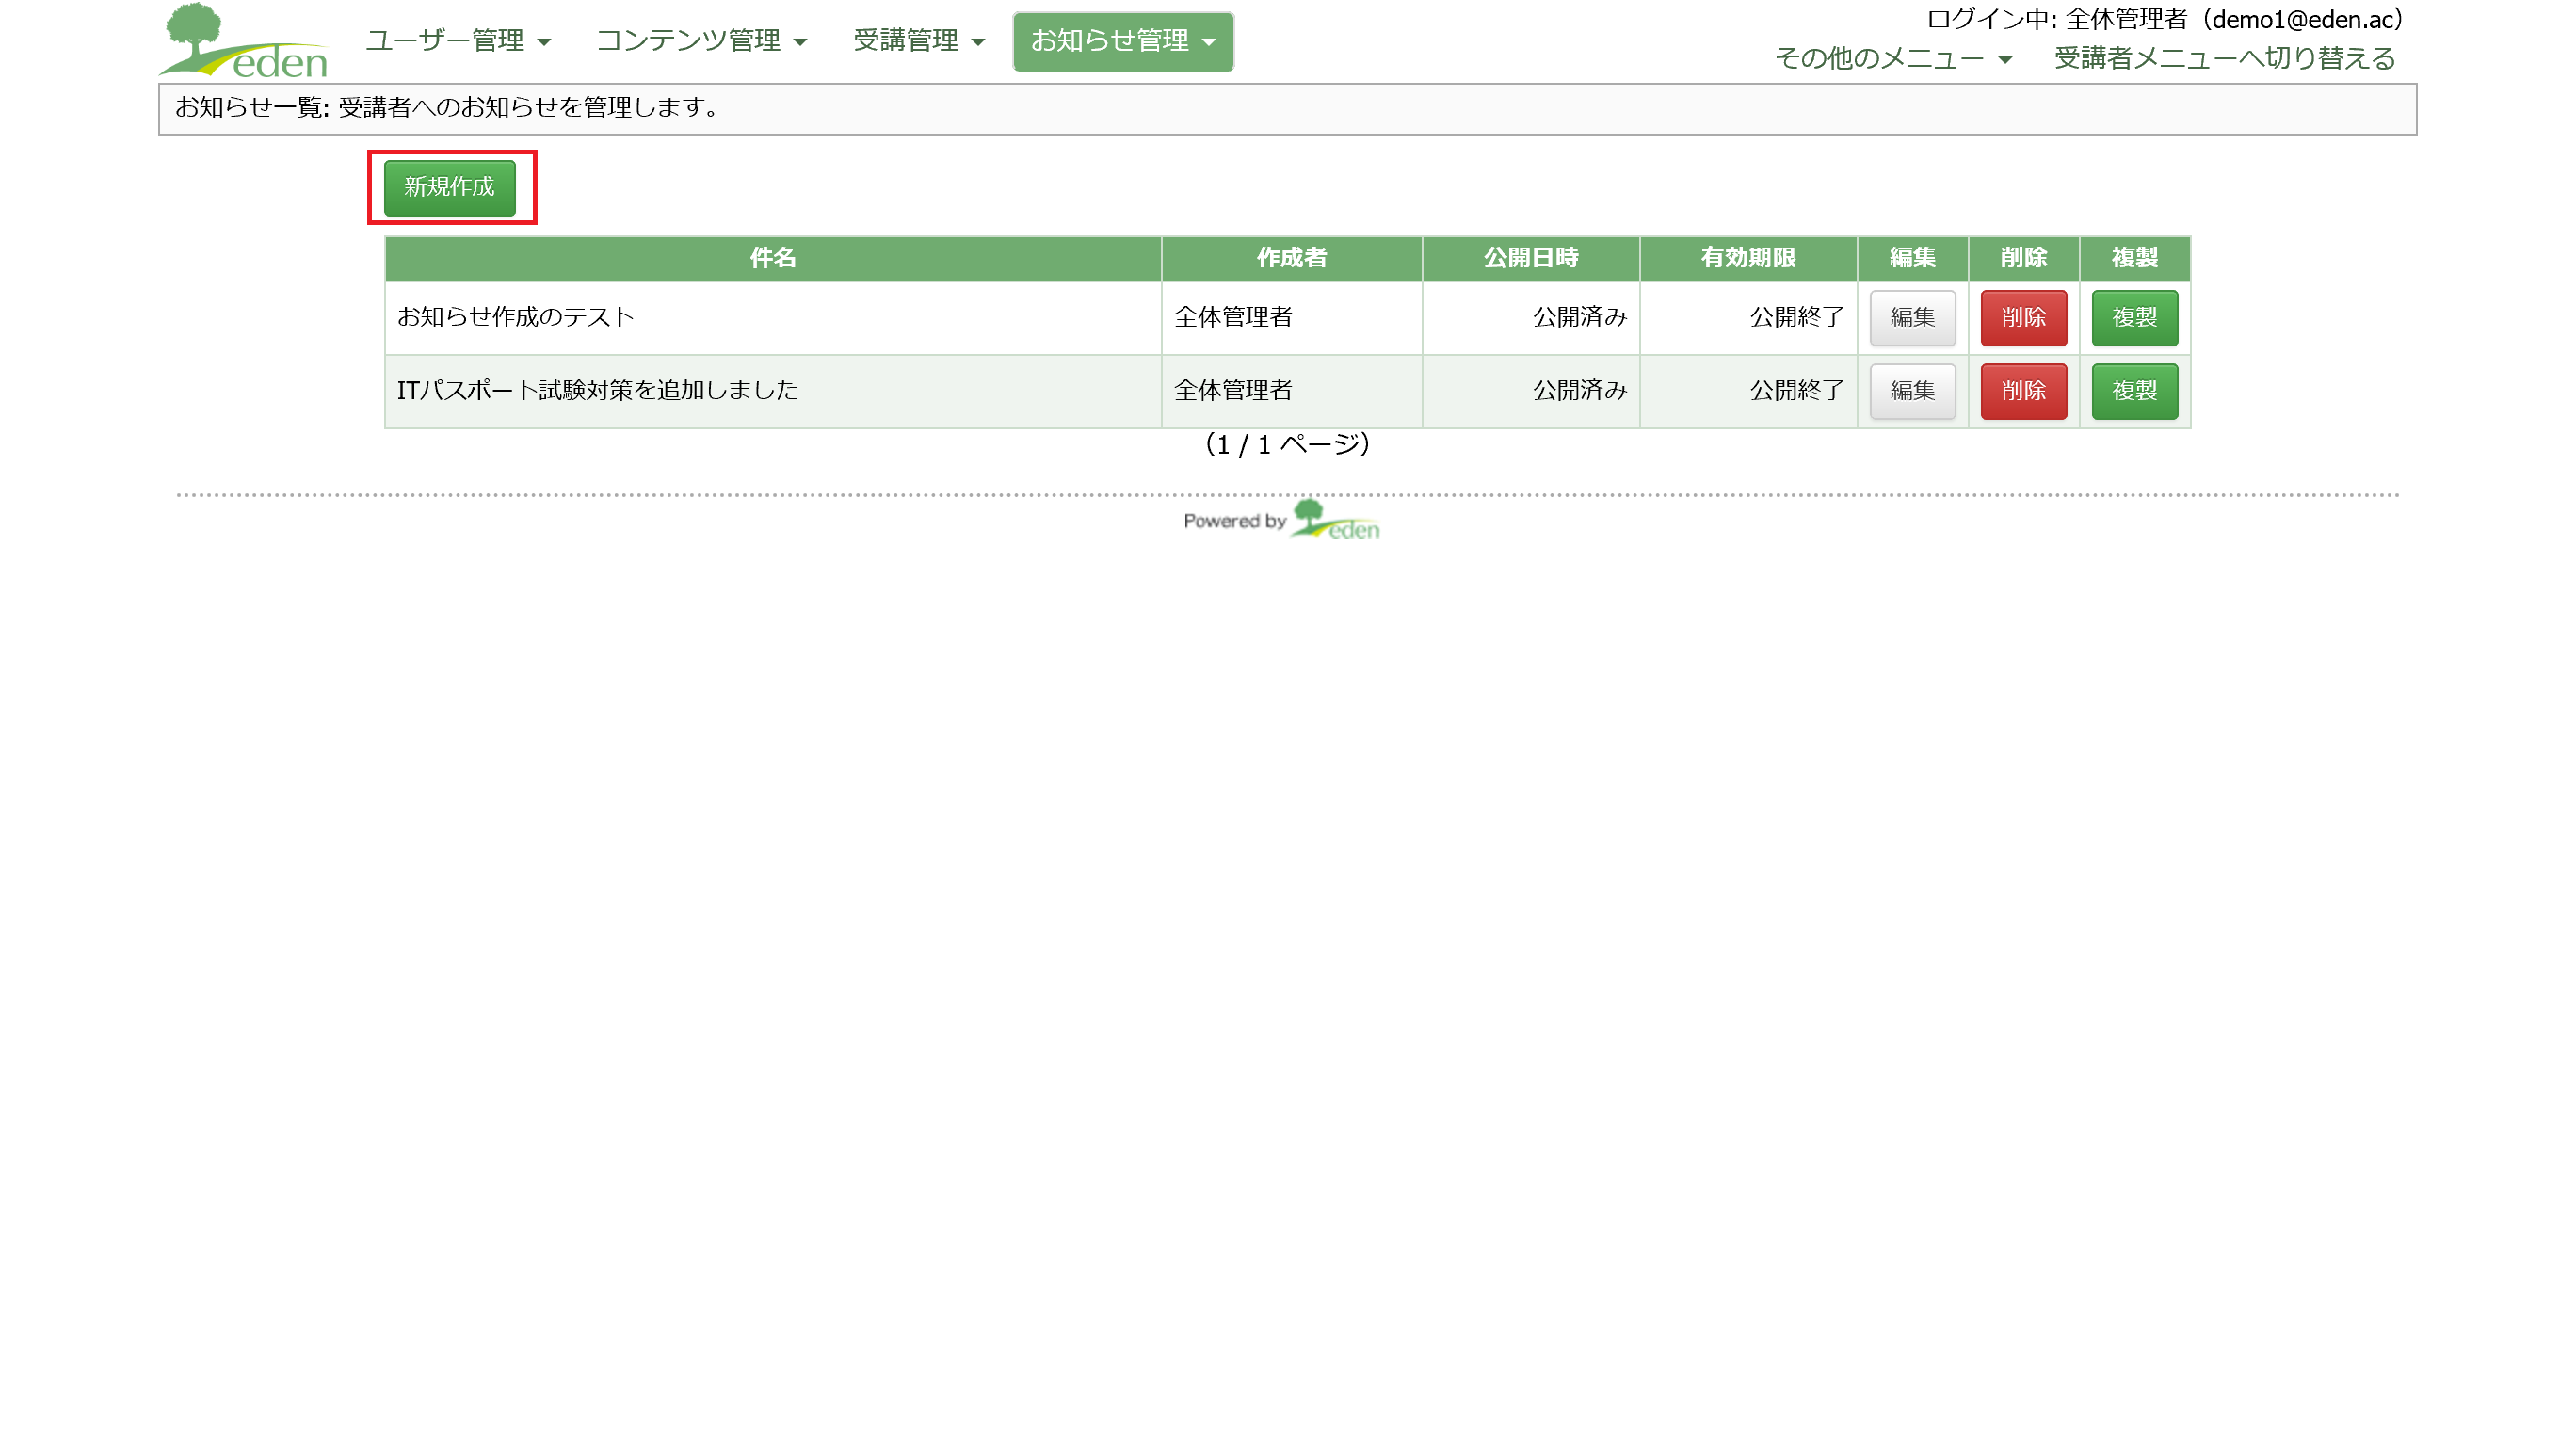Viewport: 2576px width, 1447px height.
Task: Click the 公開日時 column header
Action: 1531,258
